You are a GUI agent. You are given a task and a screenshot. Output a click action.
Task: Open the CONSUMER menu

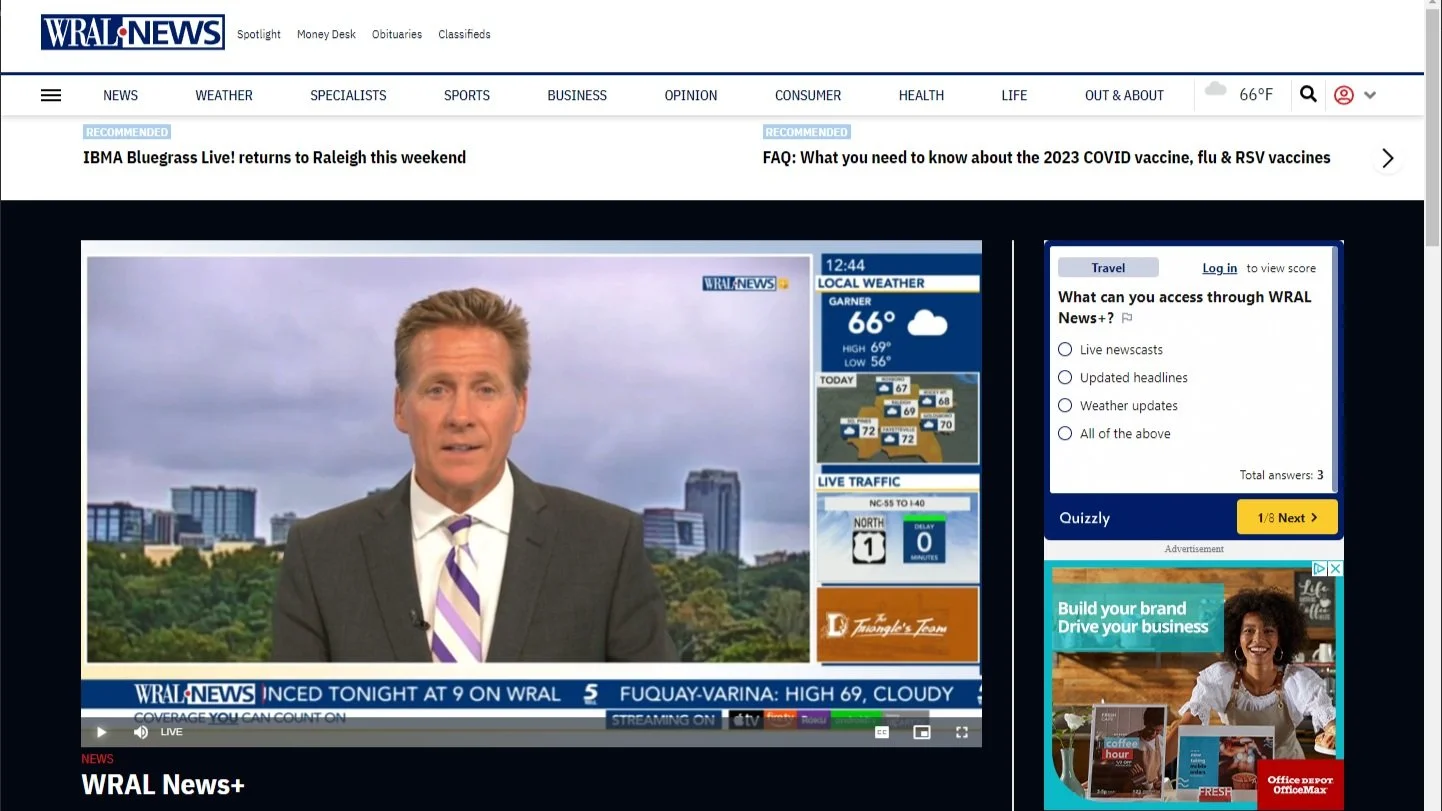tap(808, 95)
